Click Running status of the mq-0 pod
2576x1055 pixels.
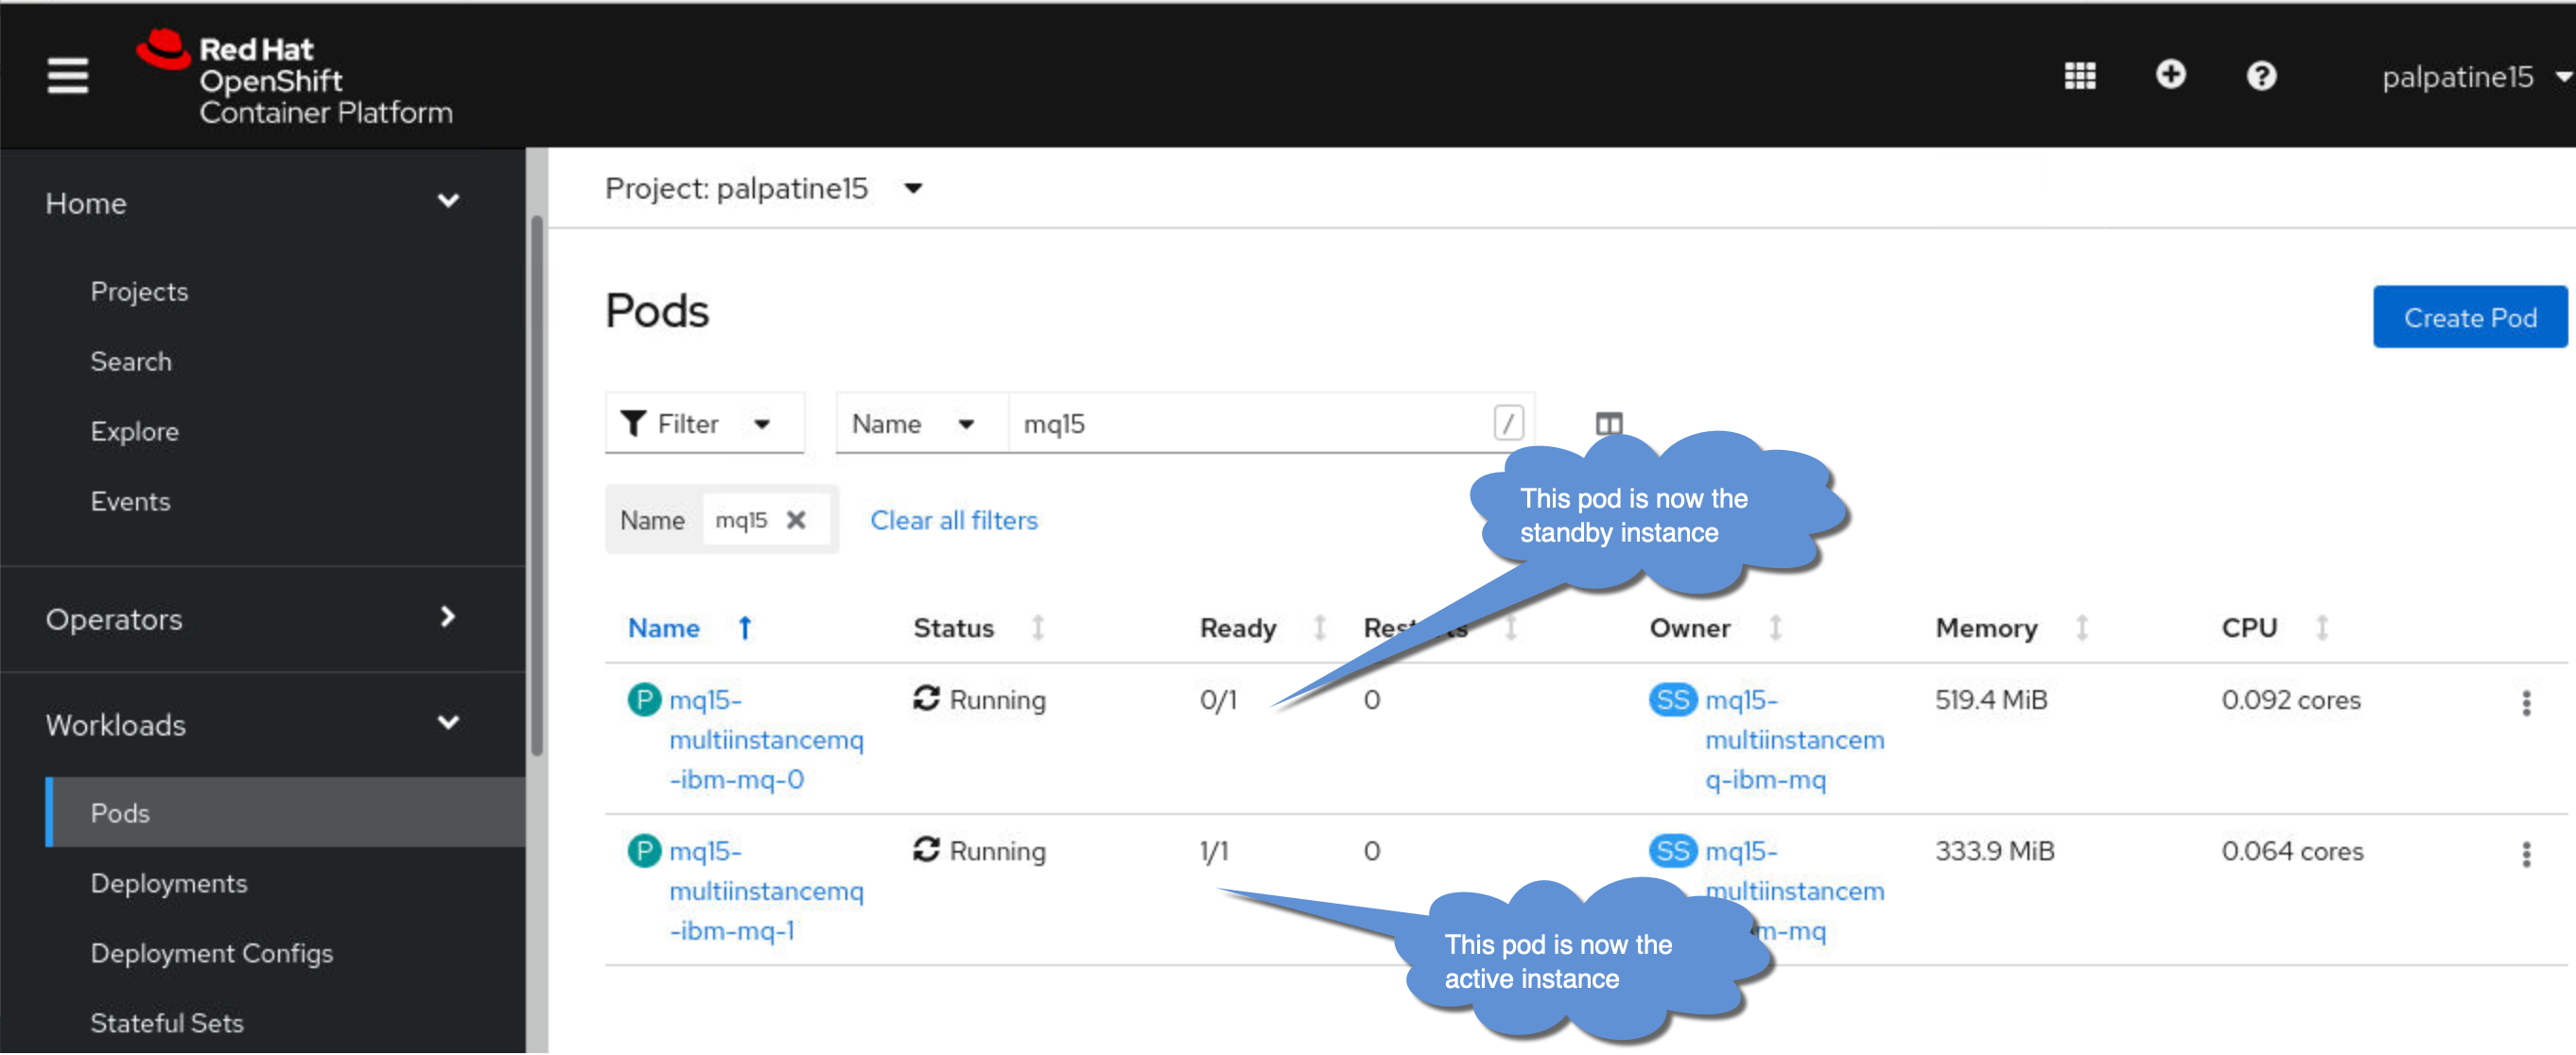coord(980,700)
